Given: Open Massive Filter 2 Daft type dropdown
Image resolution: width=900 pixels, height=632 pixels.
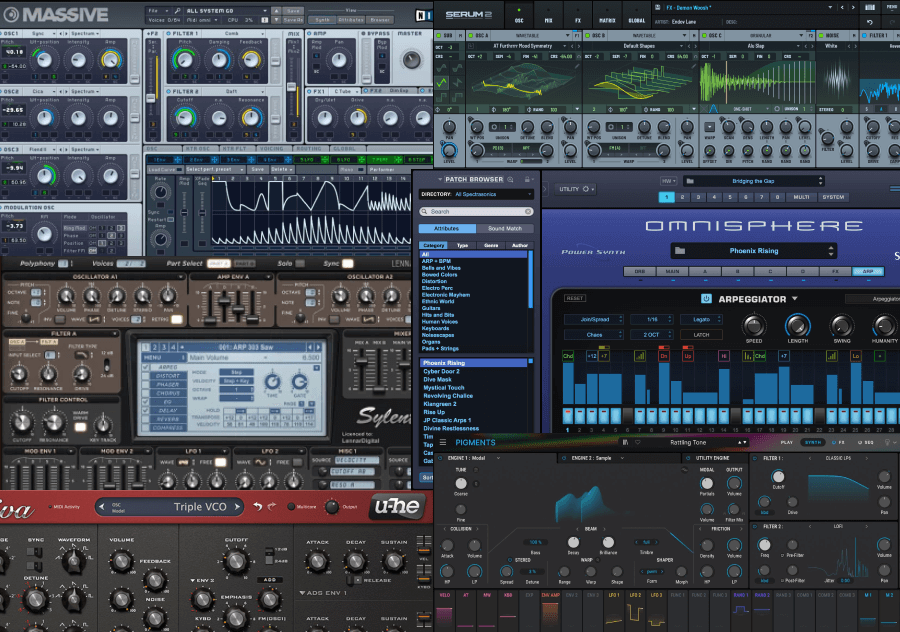Looking at the screenshot, I should point(232,91).
